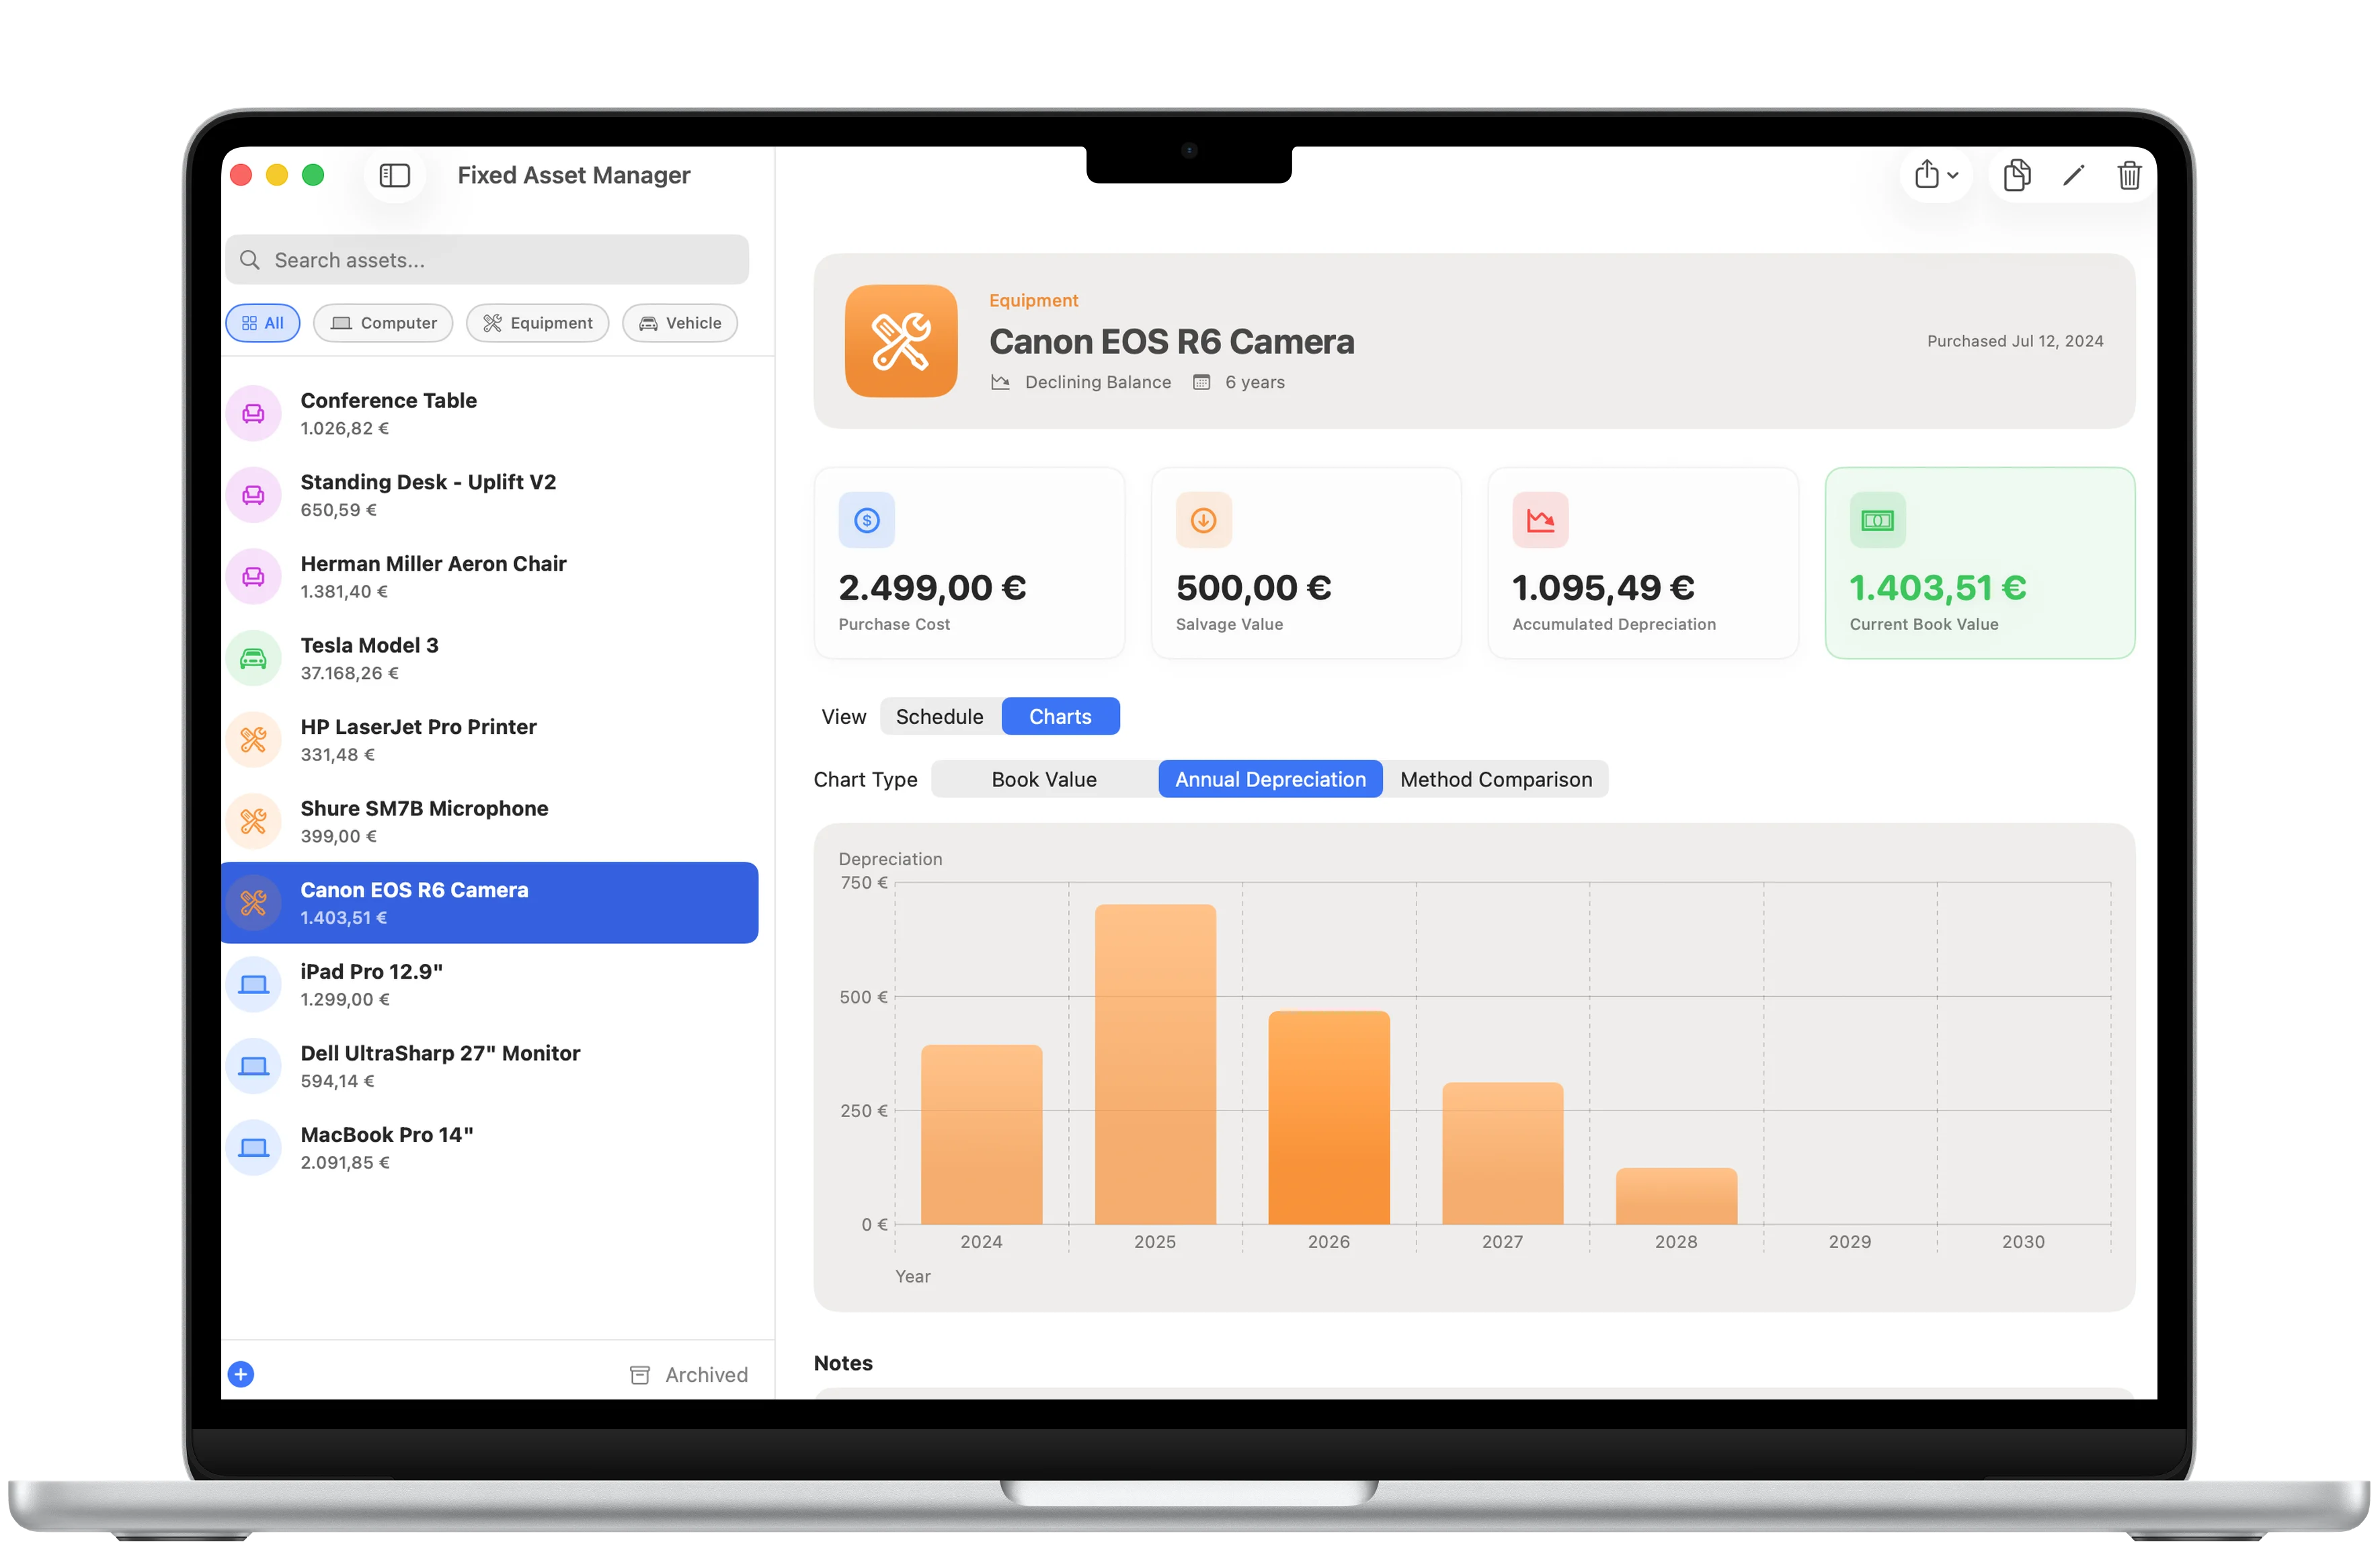Click the Standing Desk furniture icon
This screenshot has height=1546, width=2380.
254,495
